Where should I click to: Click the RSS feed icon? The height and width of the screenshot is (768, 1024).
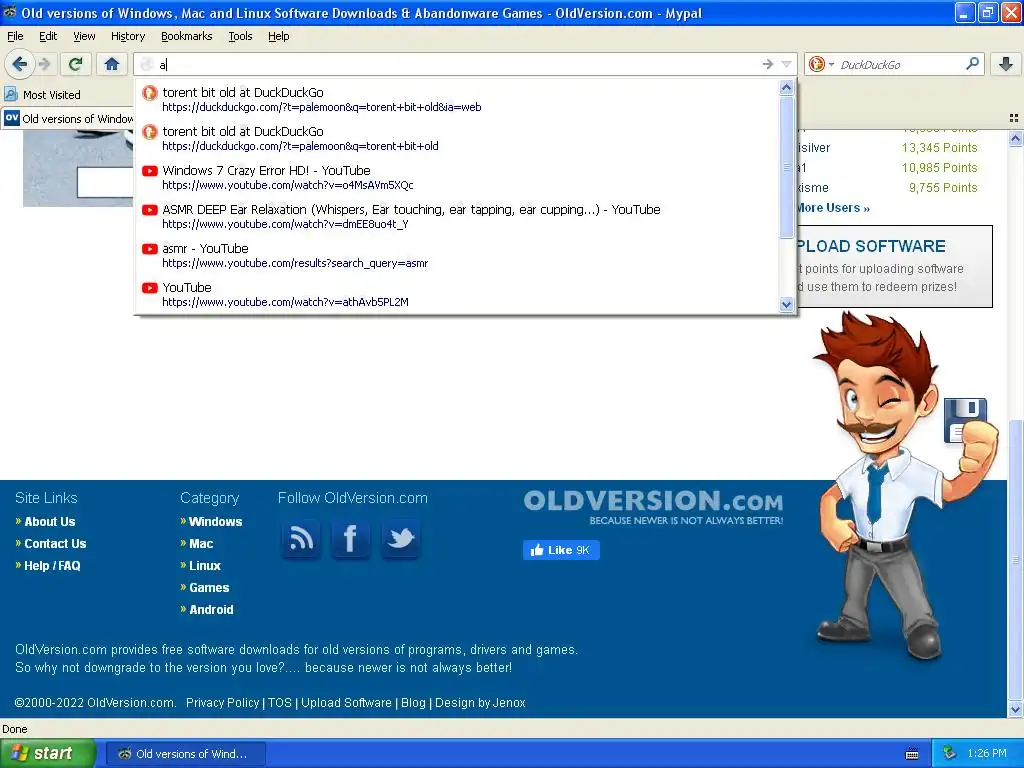(301, 539)
